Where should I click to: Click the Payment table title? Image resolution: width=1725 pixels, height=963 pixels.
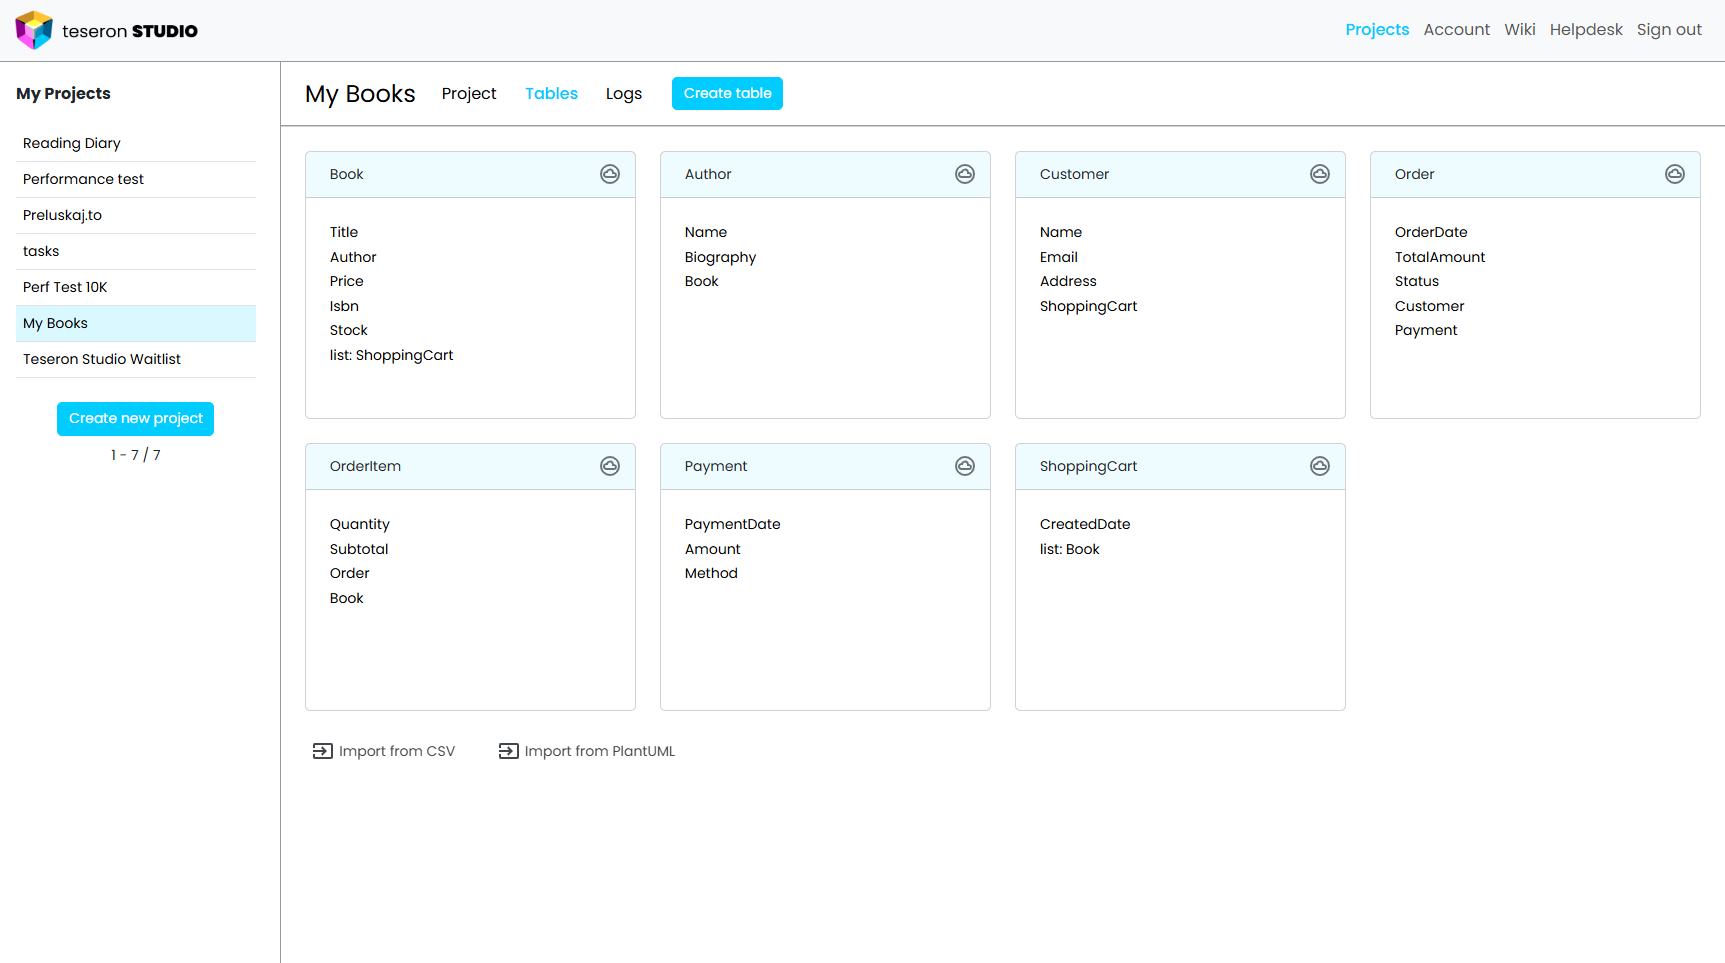[716, 466]
